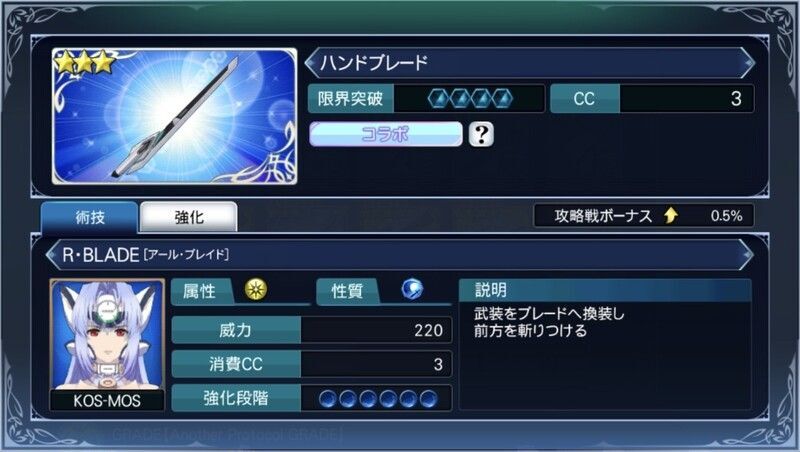Click the three-star rarity icon
This screenshot has width=800, height=452.
(84, 63)
